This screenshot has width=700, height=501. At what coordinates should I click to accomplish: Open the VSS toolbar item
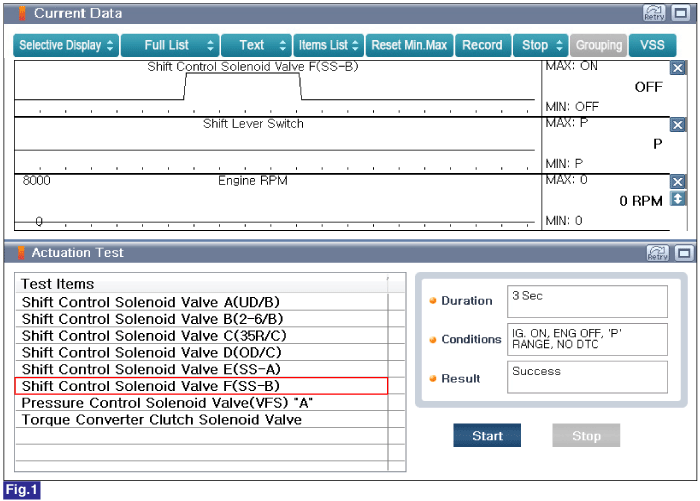pyautogui.click(x=652, y=45)
